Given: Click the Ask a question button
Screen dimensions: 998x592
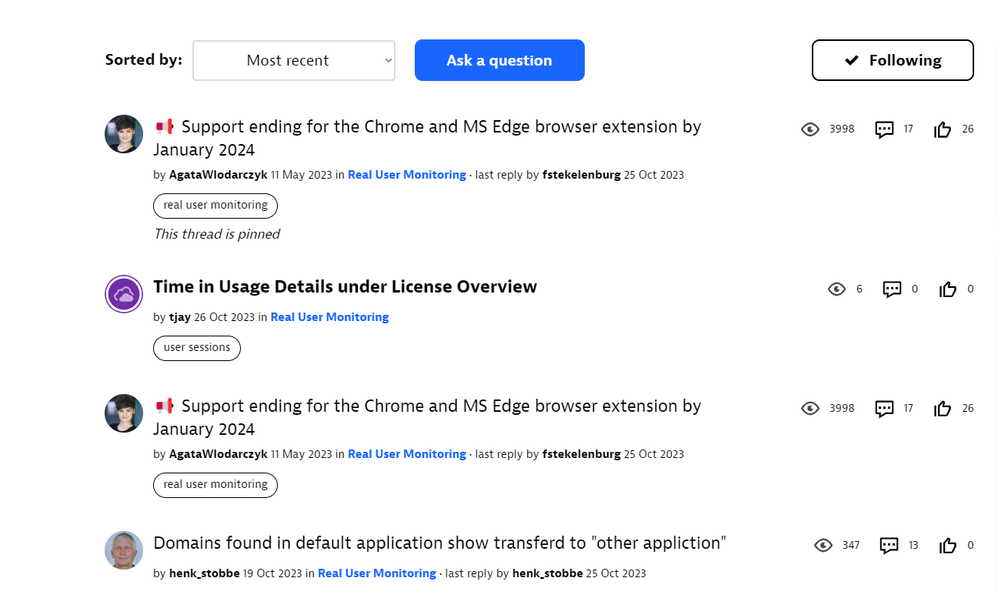Looking at the screenshot, I should pos(499,60).
